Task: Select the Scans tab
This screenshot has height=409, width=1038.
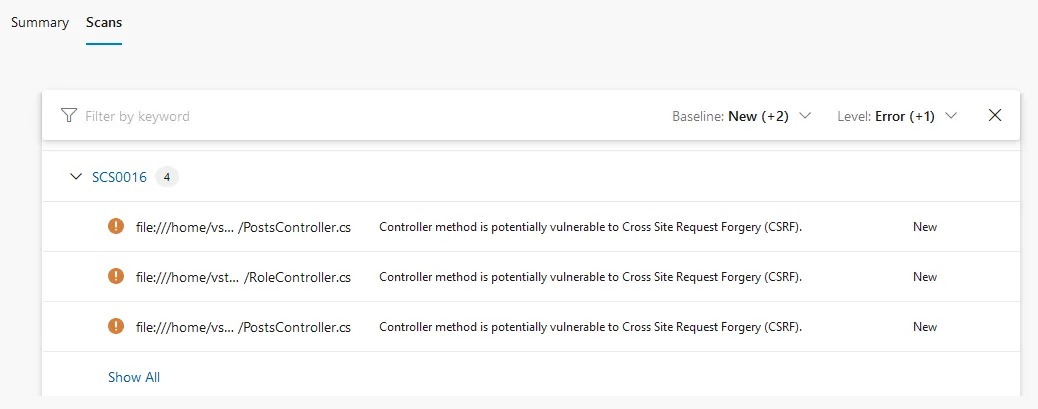Action: (x=104, y=22)
